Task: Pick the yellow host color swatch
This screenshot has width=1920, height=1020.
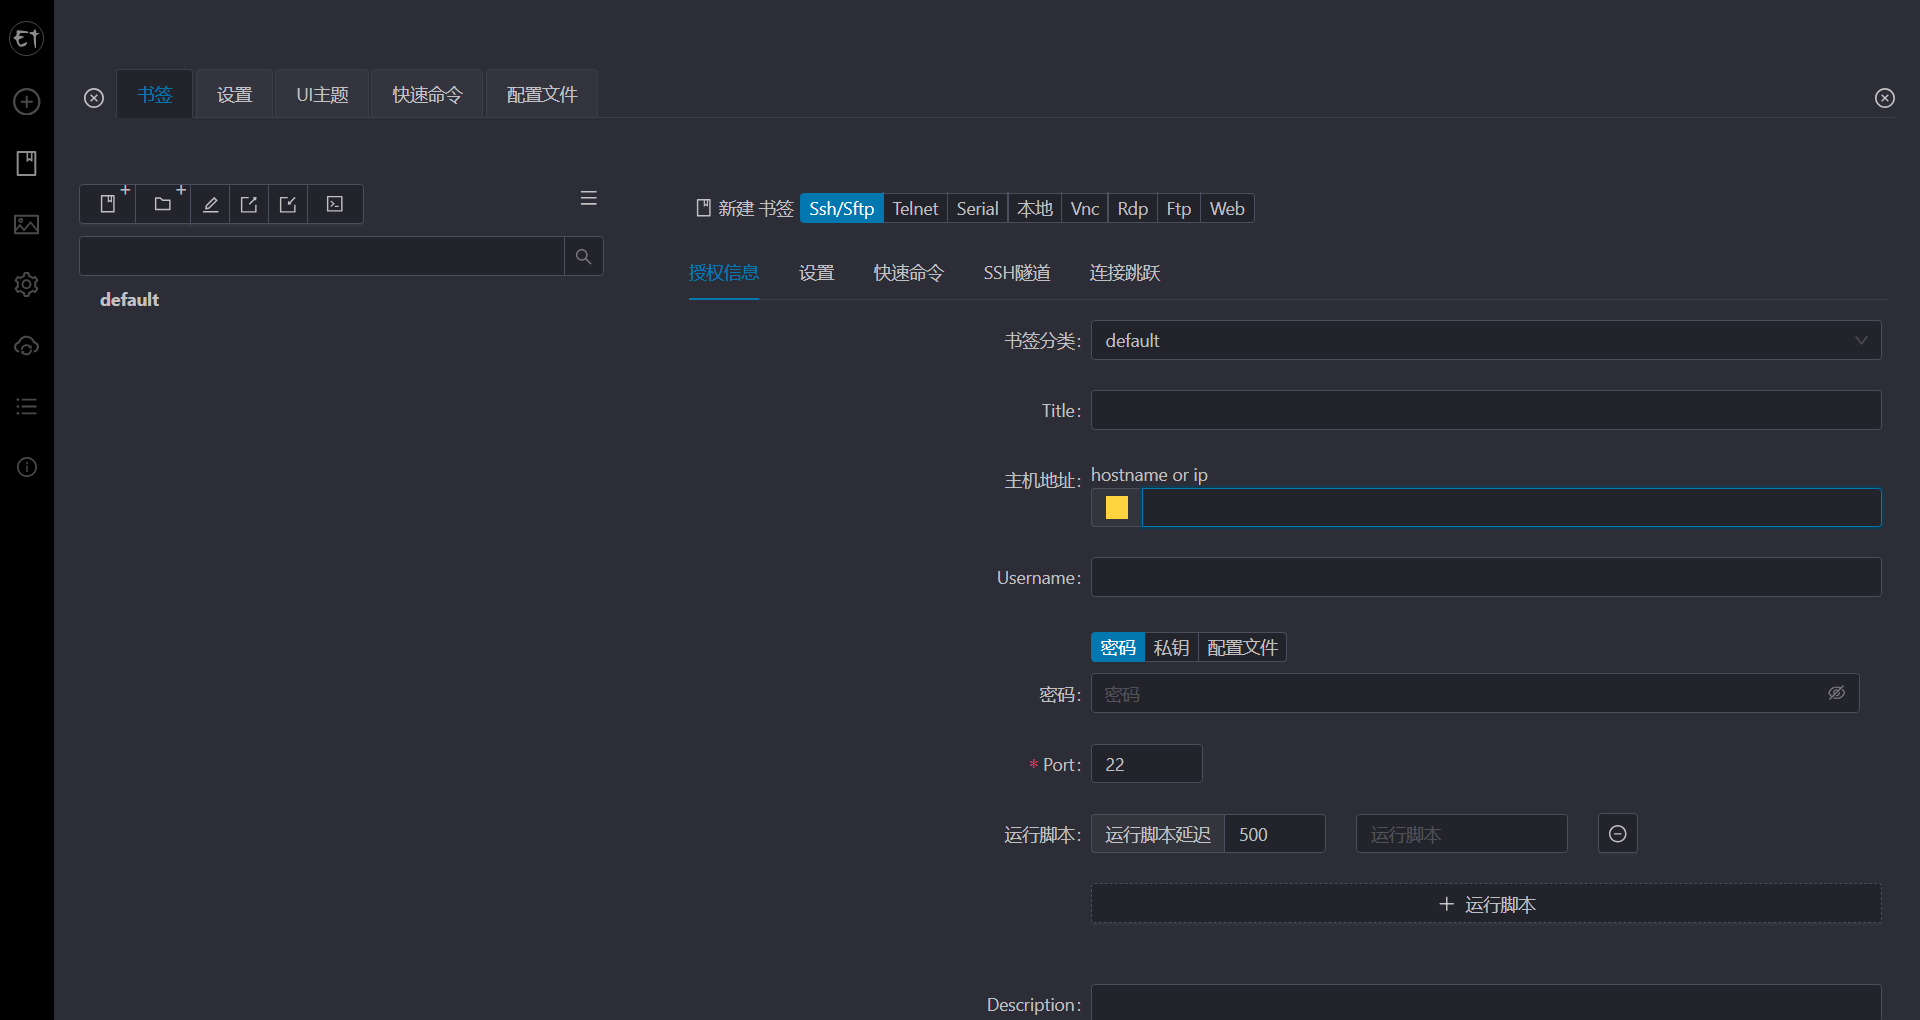Action: click(1117, 508)
